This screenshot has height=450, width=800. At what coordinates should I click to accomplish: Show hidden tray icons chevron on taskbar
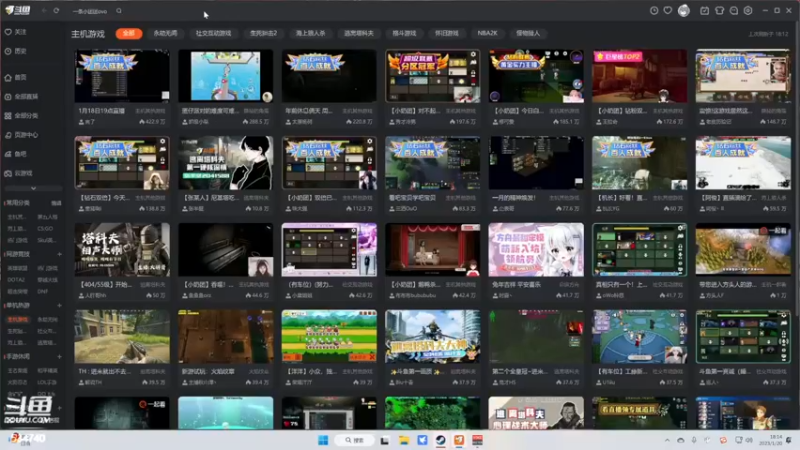pos(667,440)
